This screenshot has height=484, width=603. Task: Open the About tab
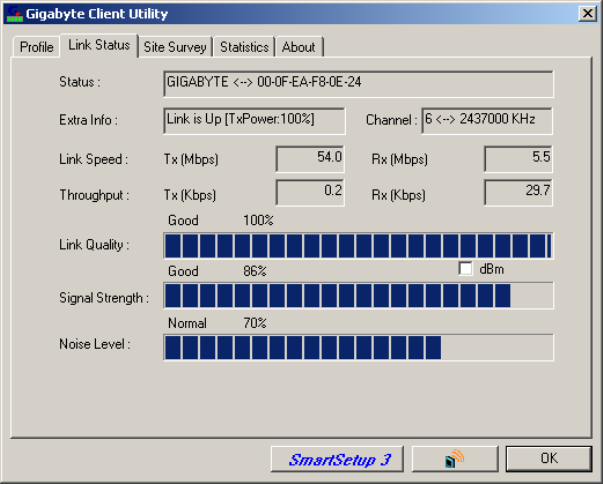tap(299, 47)
